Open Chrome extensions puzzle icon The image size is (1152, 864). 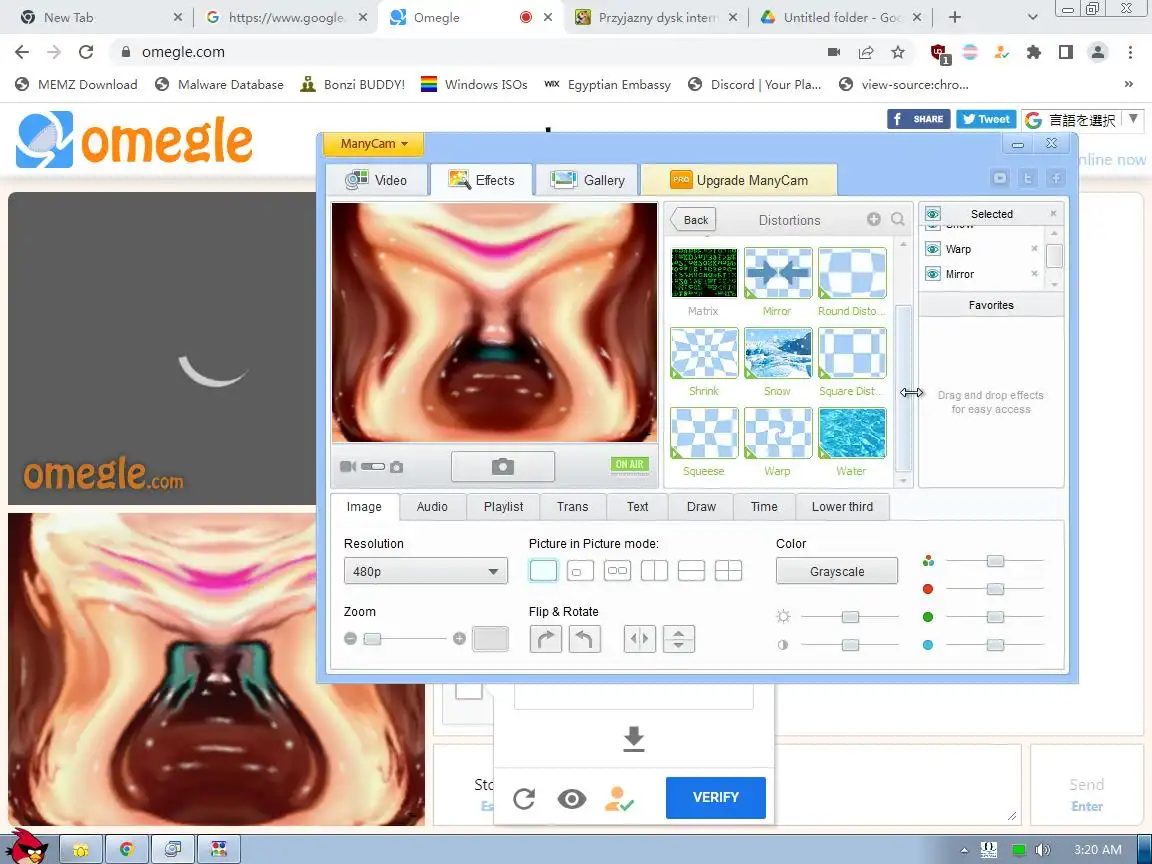click(1034, 52)
